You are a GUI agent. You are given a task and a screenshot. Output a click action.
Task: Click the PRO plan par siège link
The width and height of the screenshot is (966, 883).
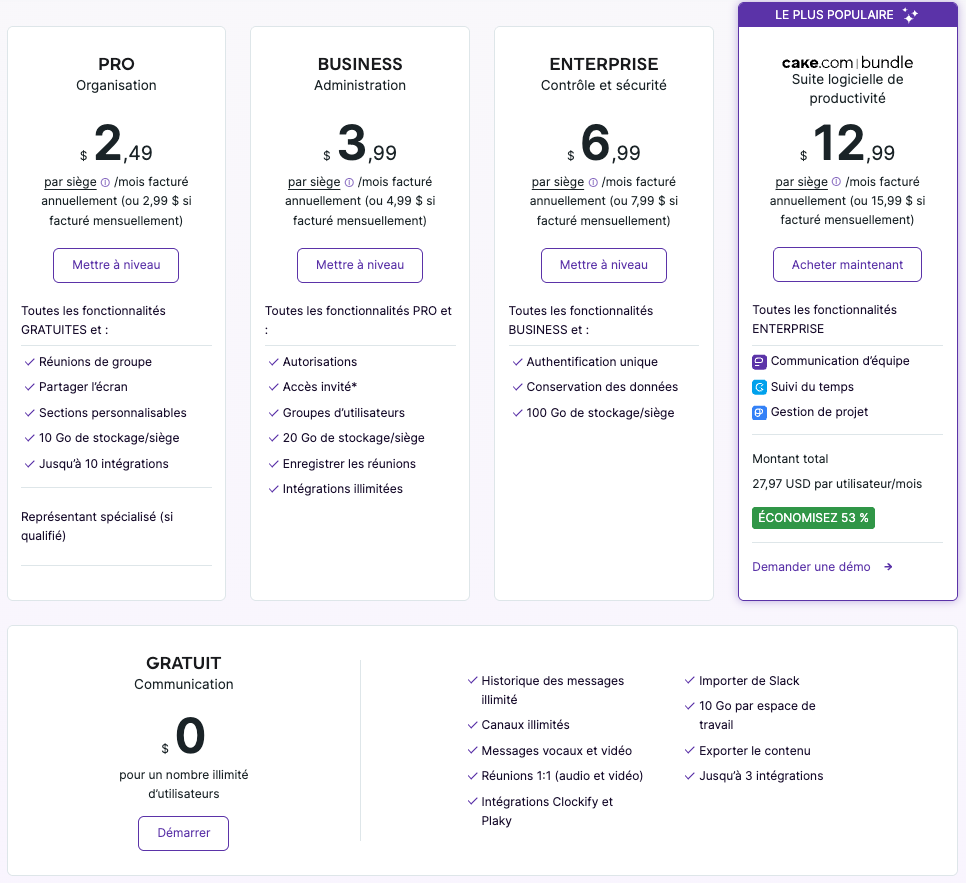click(x=70, y=182)
